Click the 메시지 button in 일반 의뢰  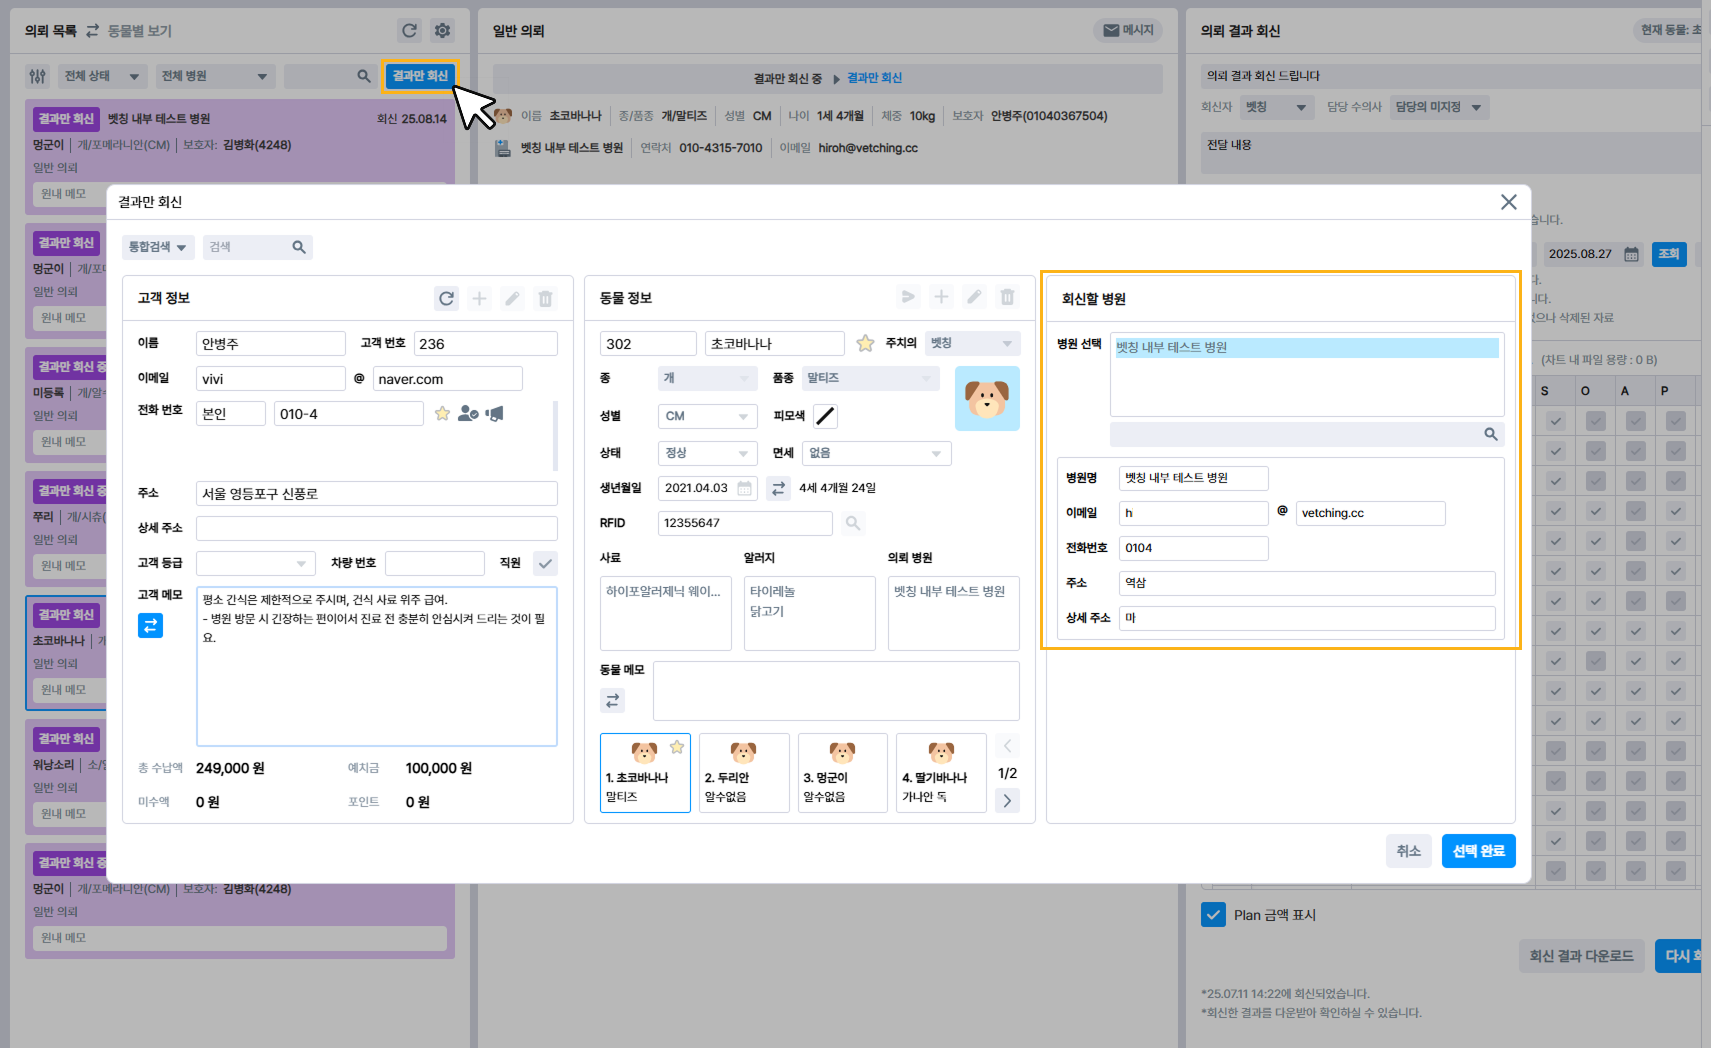[1129, 31]
